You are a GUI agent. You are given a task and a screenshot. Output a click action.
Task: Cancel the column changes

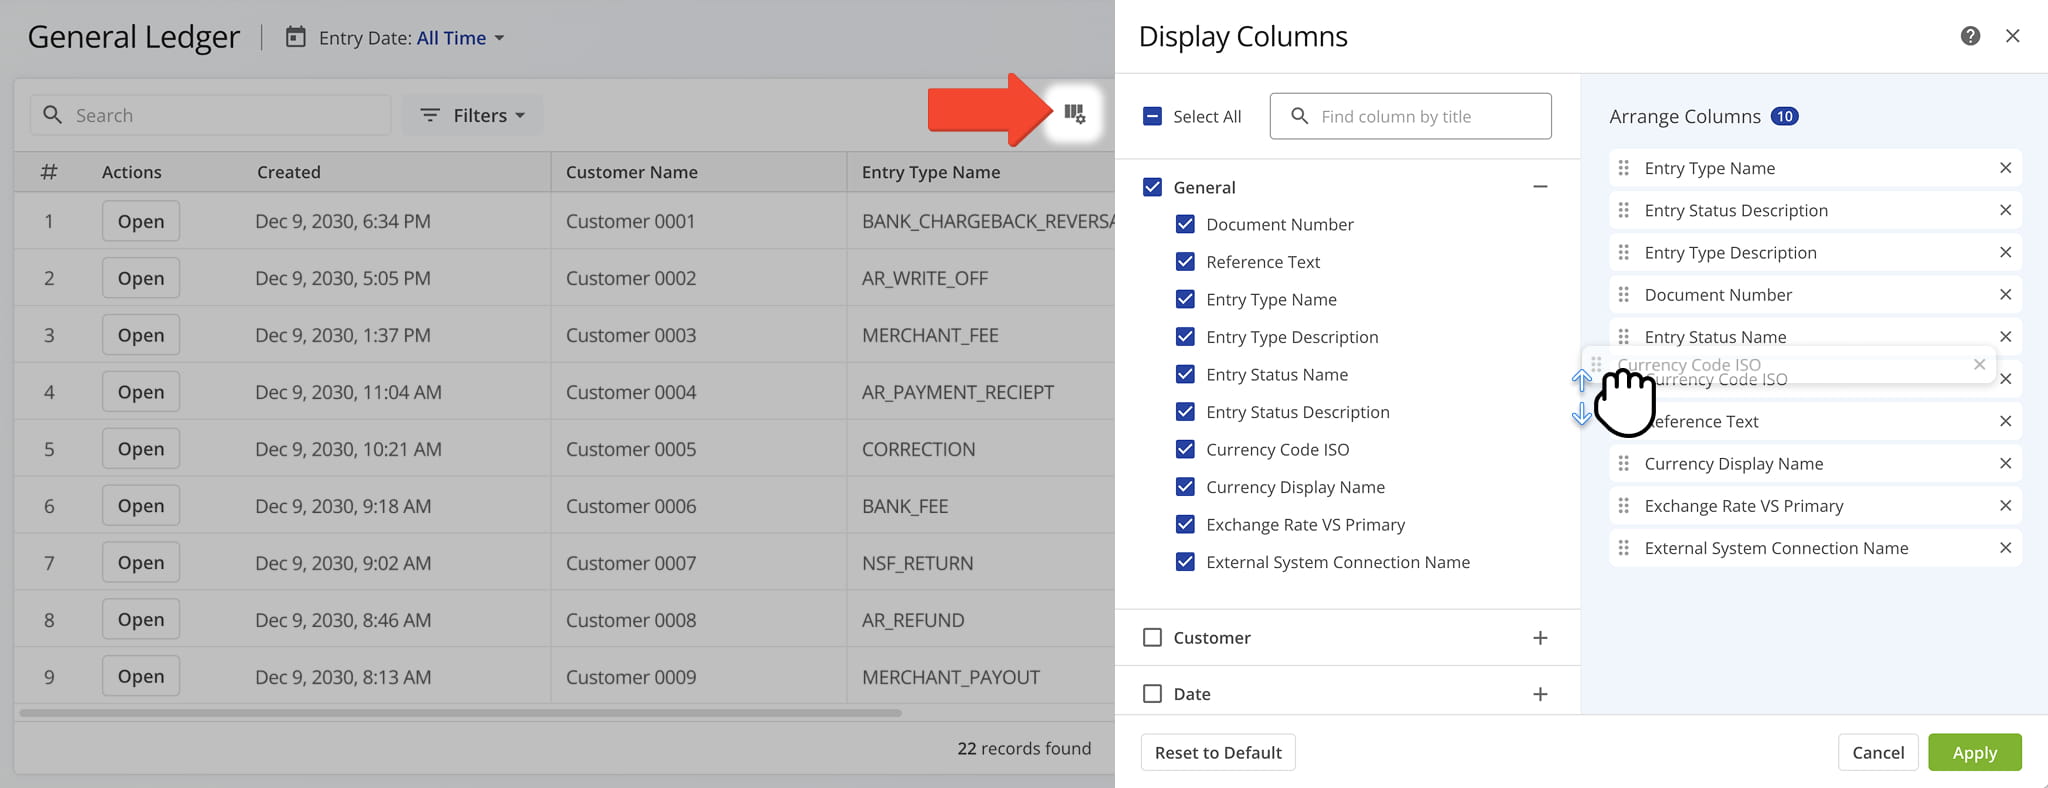click(x=1878, y=752)
